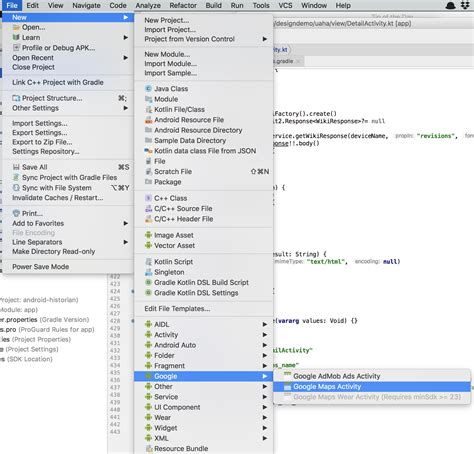Expand the Activity submenu arrow
The image size is (474, 454).
(x=265, y=335)
